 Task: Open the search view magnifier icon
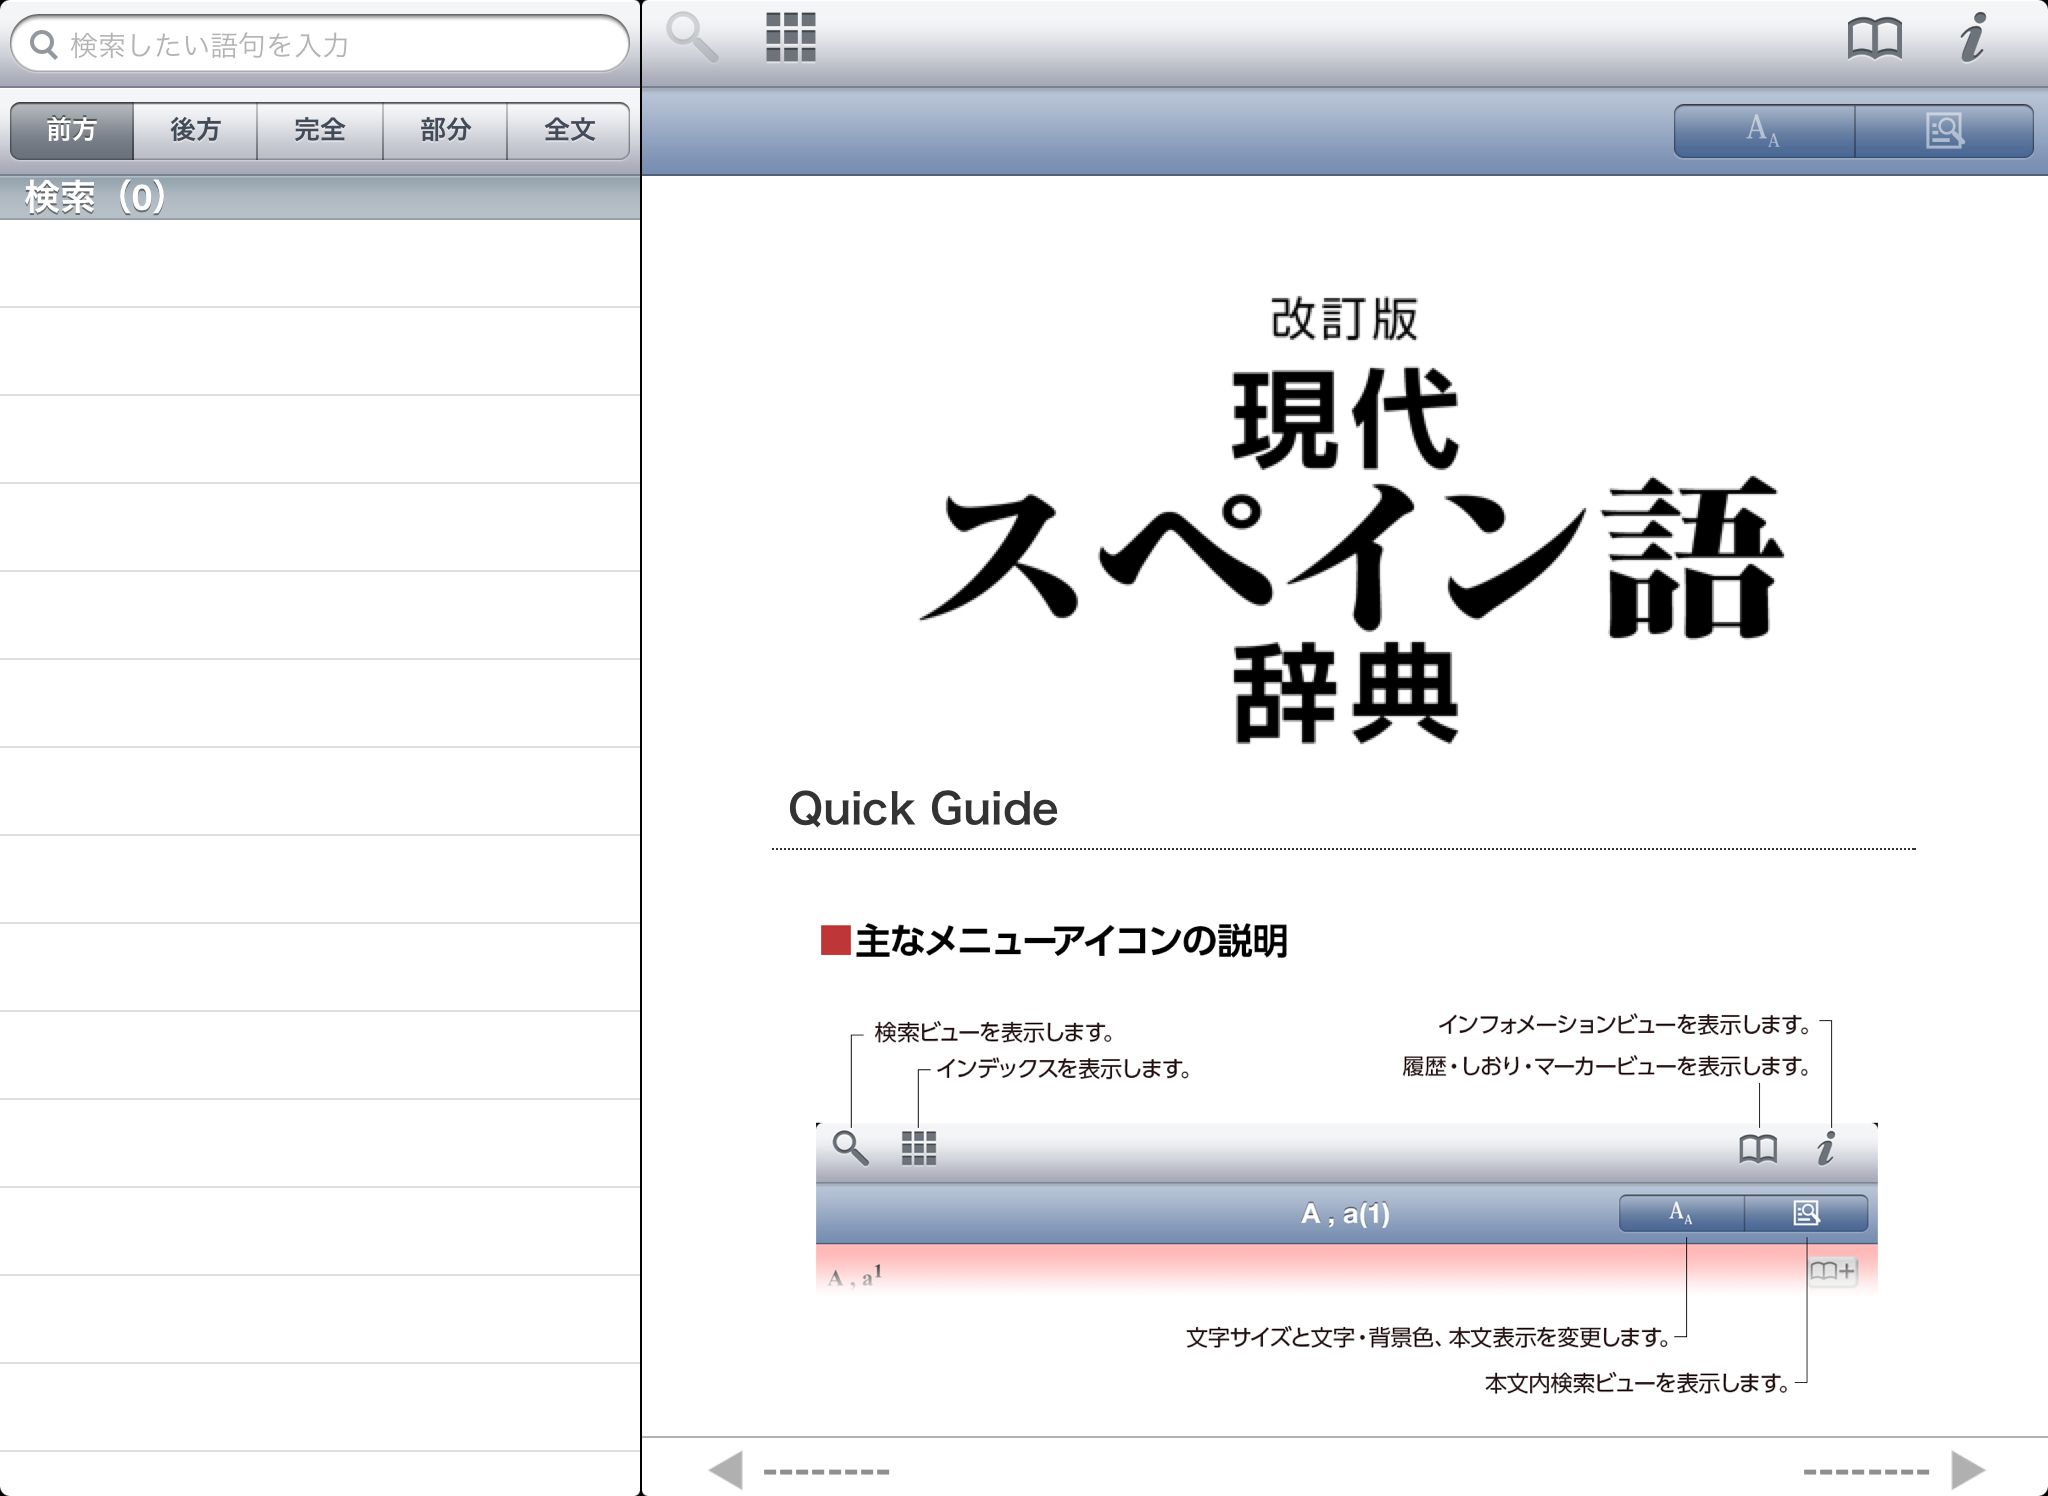pos(692,38)
